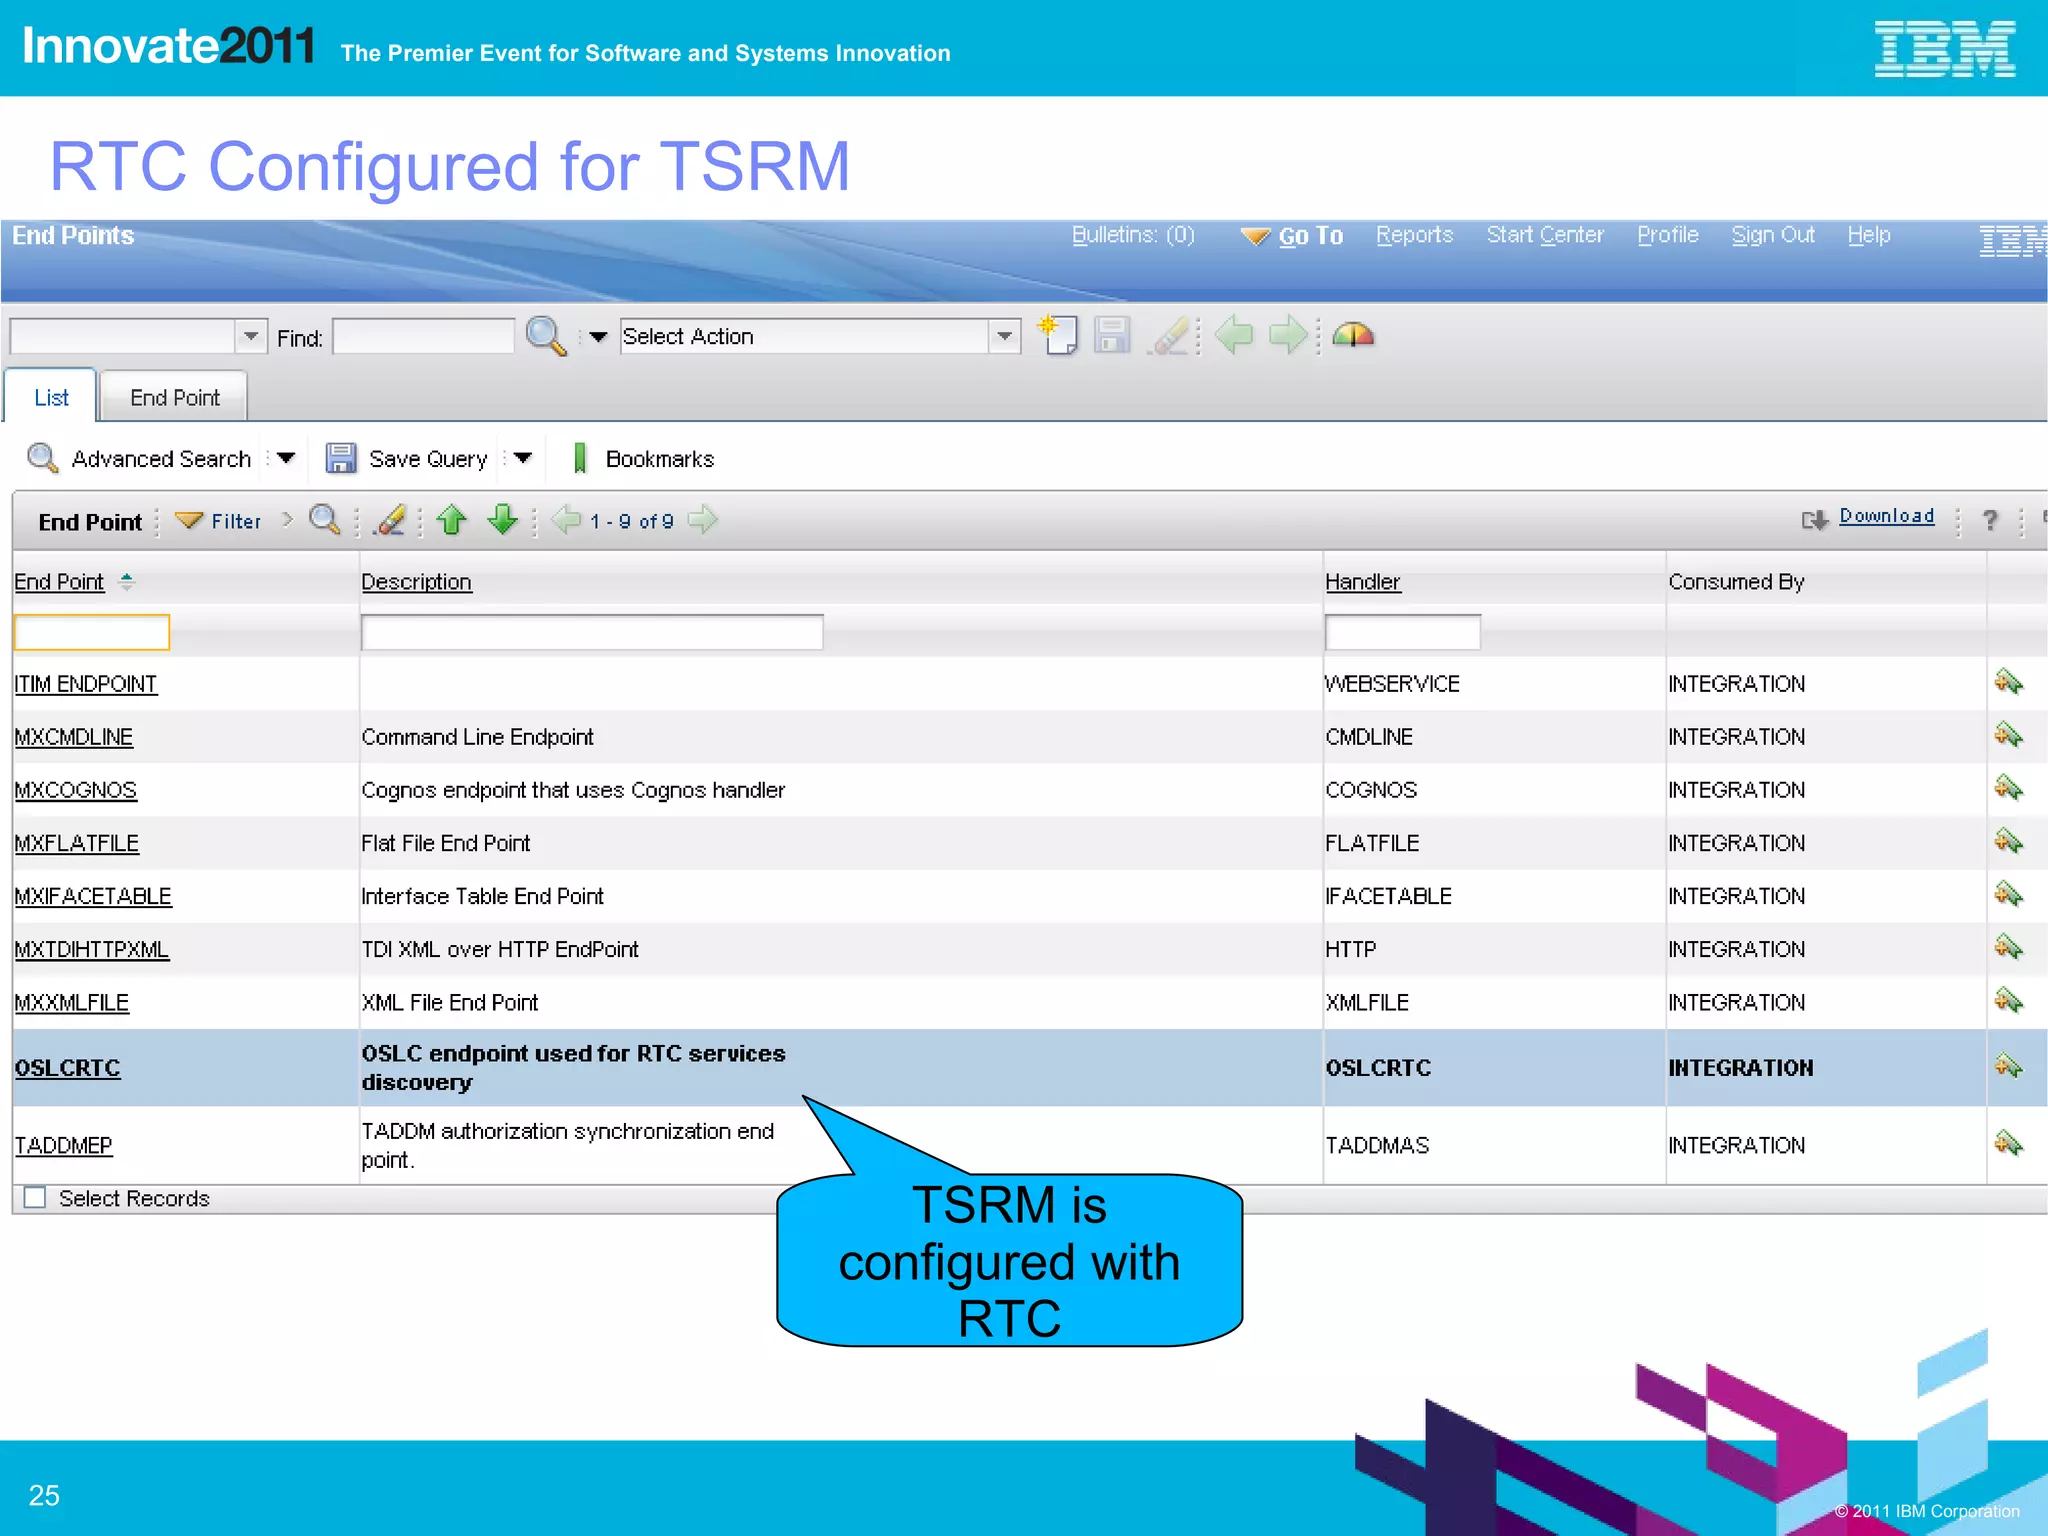Viewport: 2048px width, 1536px height.
Task: Open the KPI gauge icon in toolbar
Action: pos(1353,335)
